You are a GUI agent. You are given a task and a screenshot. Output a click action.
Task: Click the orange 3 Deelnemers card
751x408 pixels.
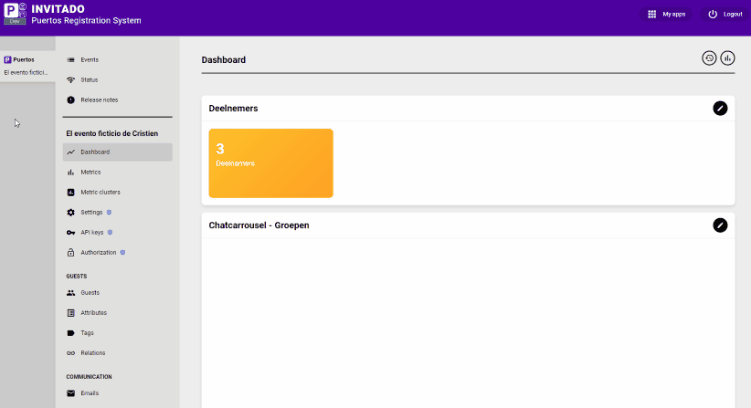click(271, 163)
